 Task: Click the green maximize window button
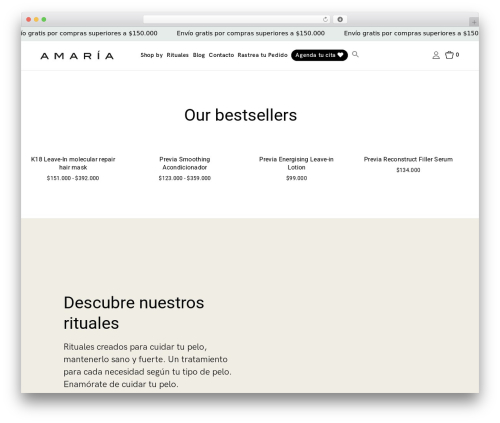44,20
